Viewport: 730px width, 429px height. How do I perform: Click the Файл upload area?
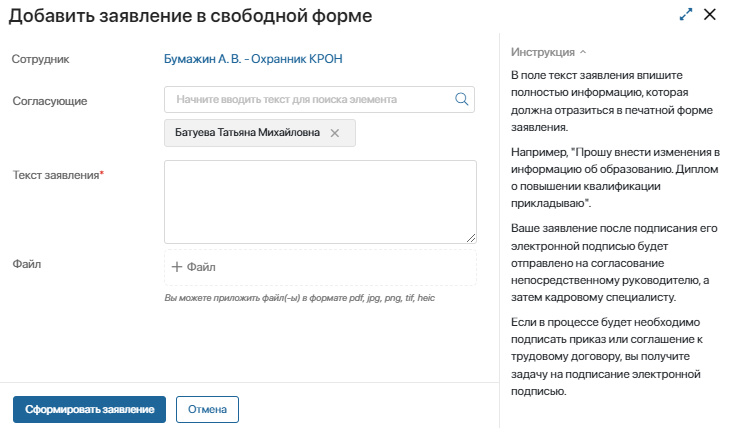[320, 267]
